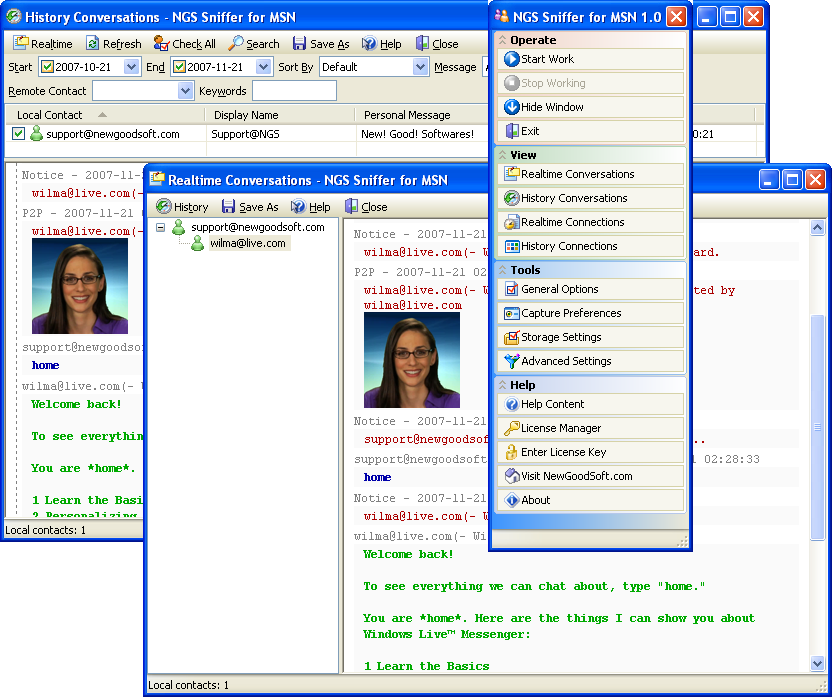
Task: Click the Refresh icon in the History Conversations toolbar
Action: [92, 43]
